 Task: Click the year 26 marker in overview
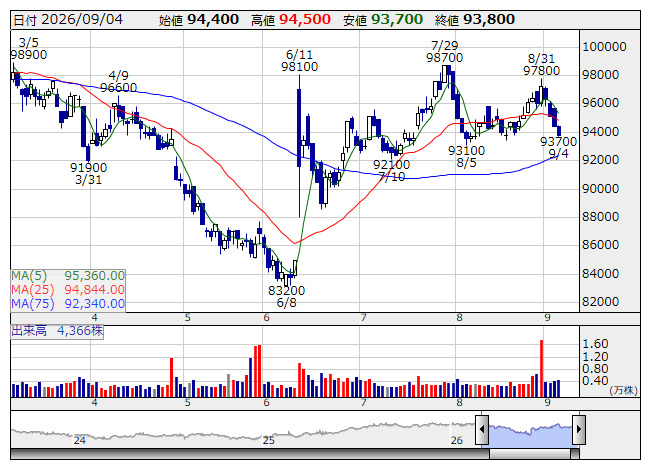tap(456, 440)
